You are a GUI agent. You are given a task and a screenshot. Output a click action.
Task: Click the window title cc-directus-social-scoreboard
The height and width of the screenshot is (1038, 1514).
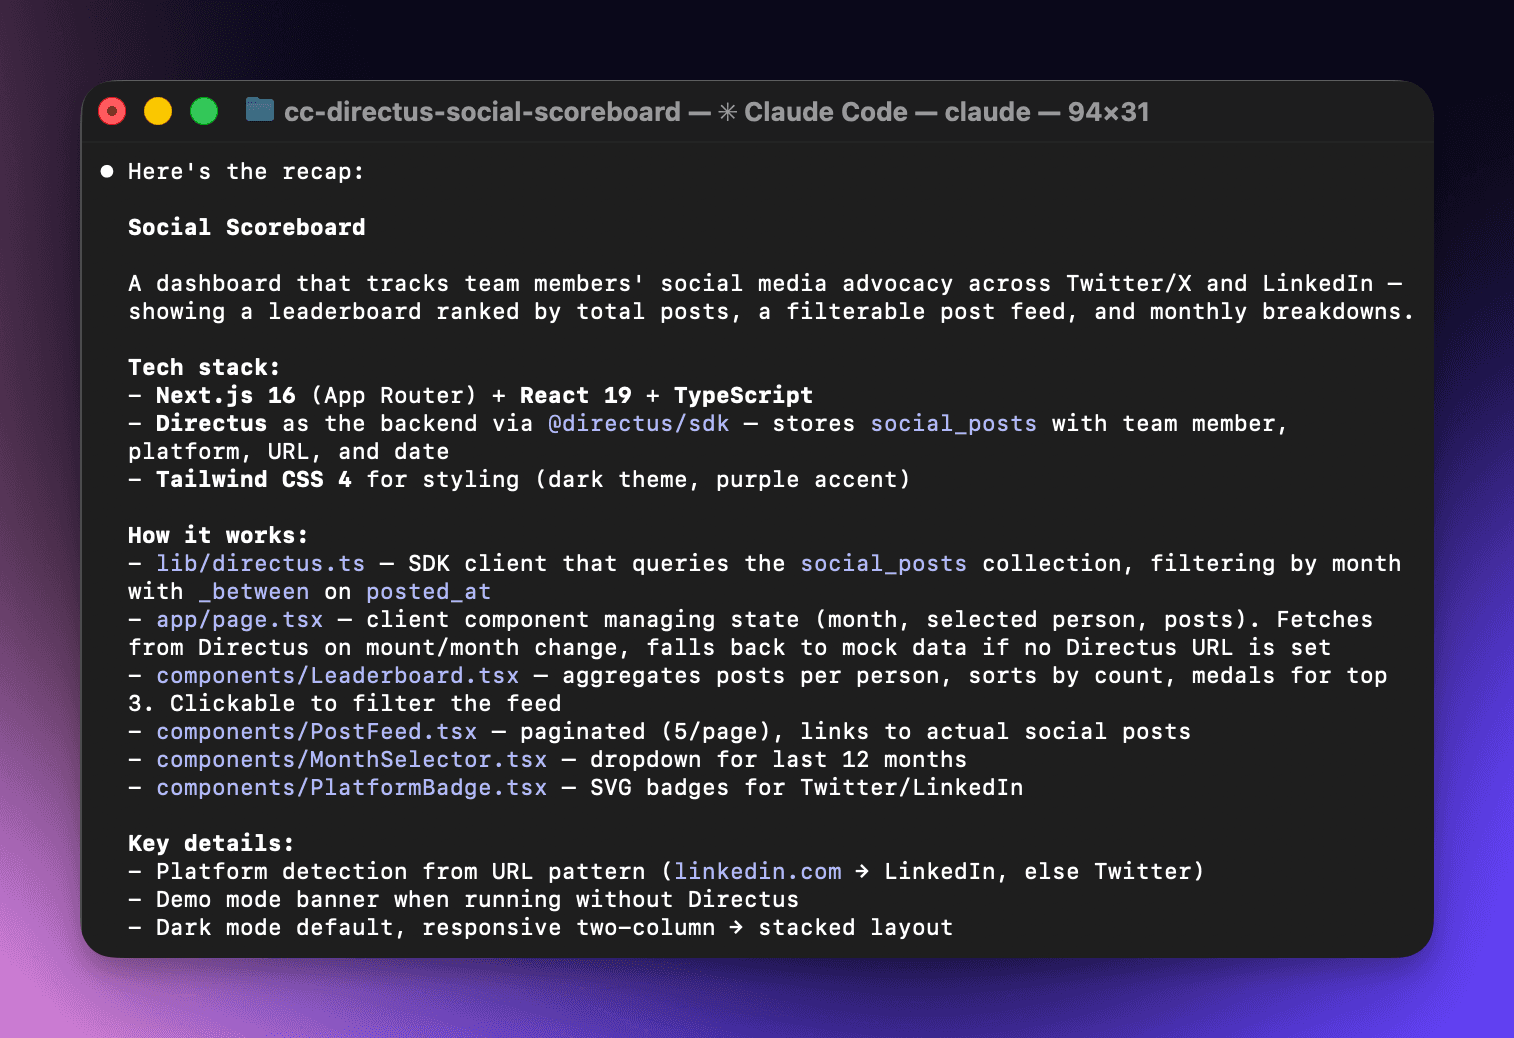click(x=482, y=112)
